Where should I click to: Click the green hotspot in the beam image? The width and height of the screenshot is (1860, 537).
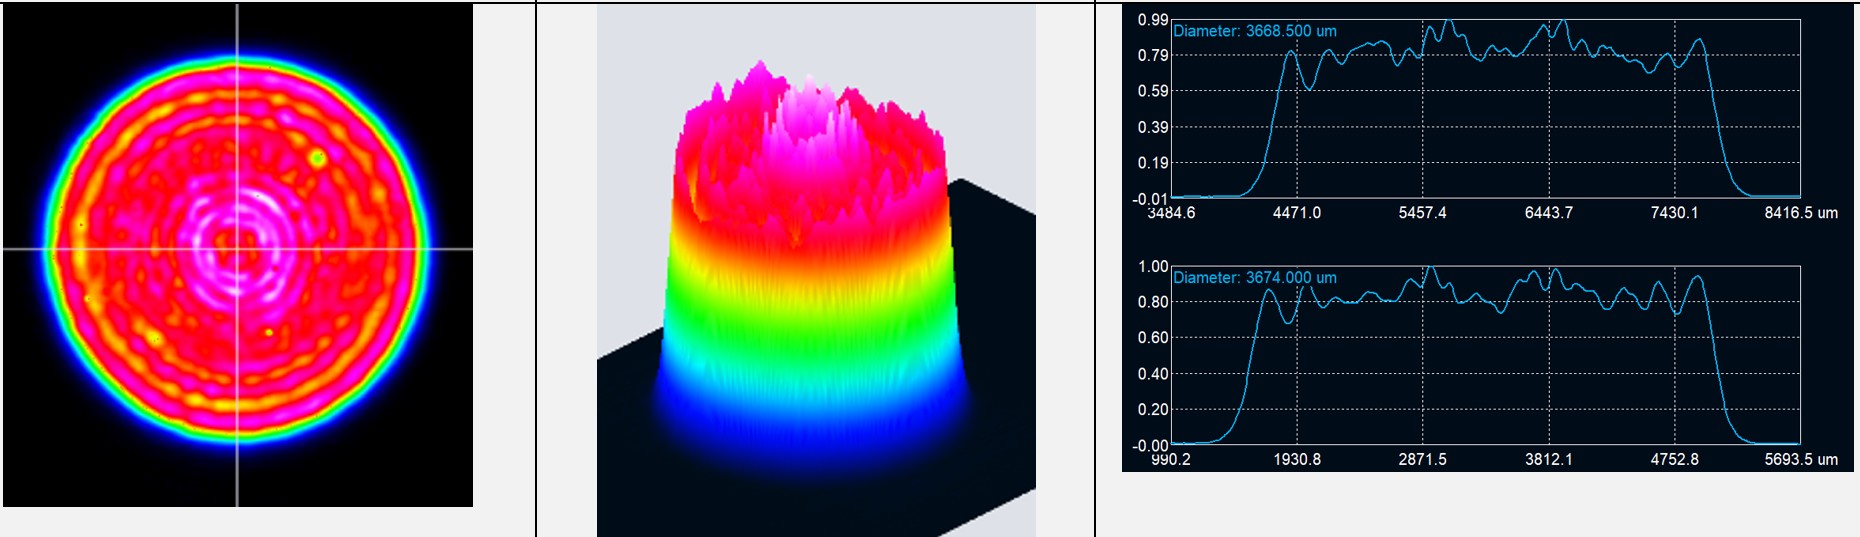tap(318, 157)
